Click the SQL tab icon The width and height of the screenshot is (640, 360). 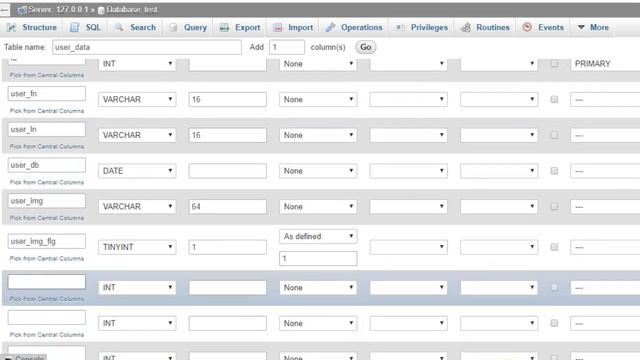pyautogui.click(x=74, y=27)
